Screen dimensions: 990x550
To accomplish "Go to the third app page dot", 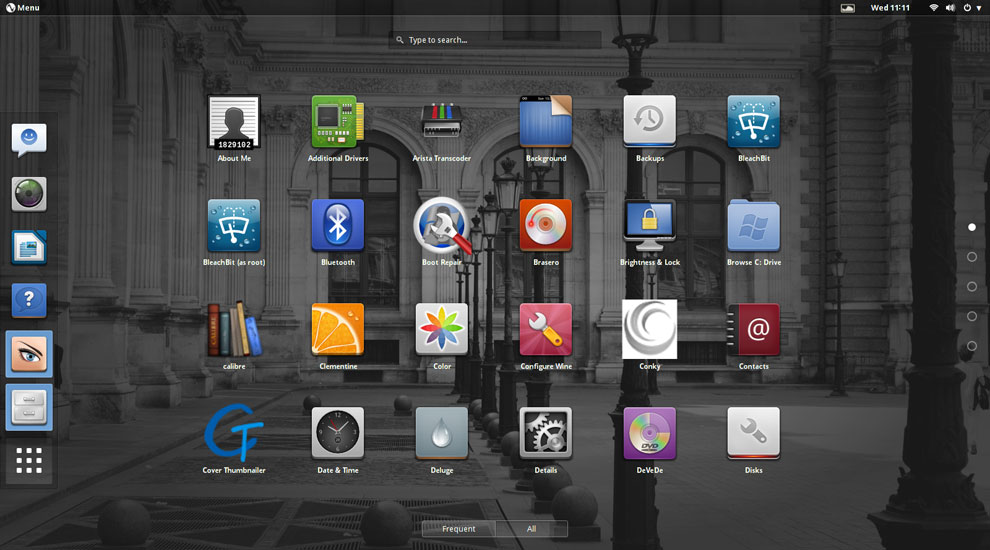I will [x=972, y=286].
